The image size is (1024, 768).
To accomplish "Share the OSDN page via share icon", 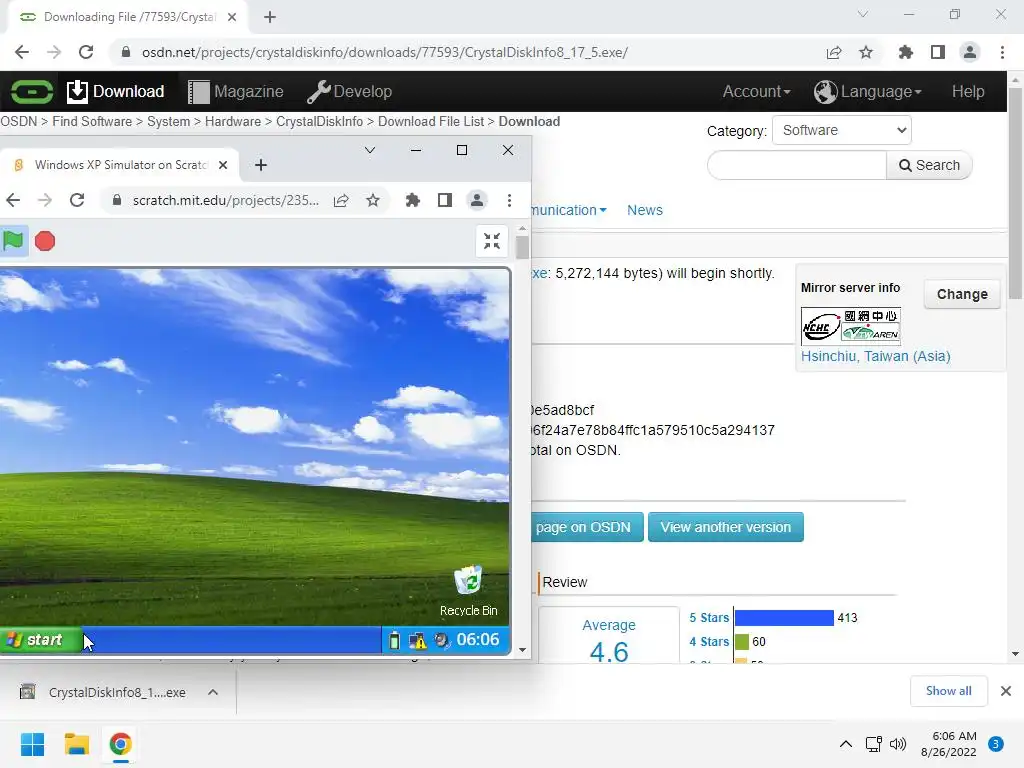I will click(834, 52).
